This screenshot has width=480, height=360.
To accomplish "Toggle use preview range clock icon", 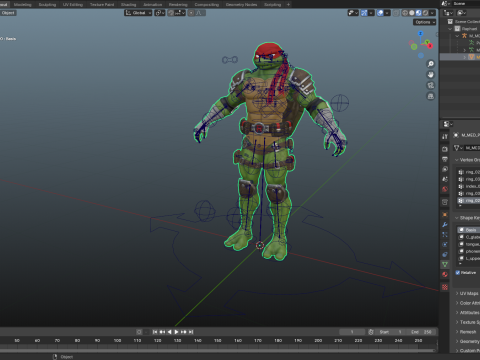I will coord(371,332).
